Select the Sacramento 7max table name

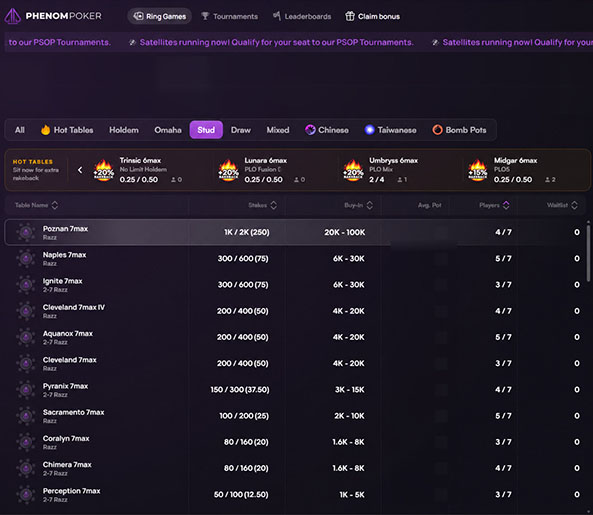tap(73, 412)
